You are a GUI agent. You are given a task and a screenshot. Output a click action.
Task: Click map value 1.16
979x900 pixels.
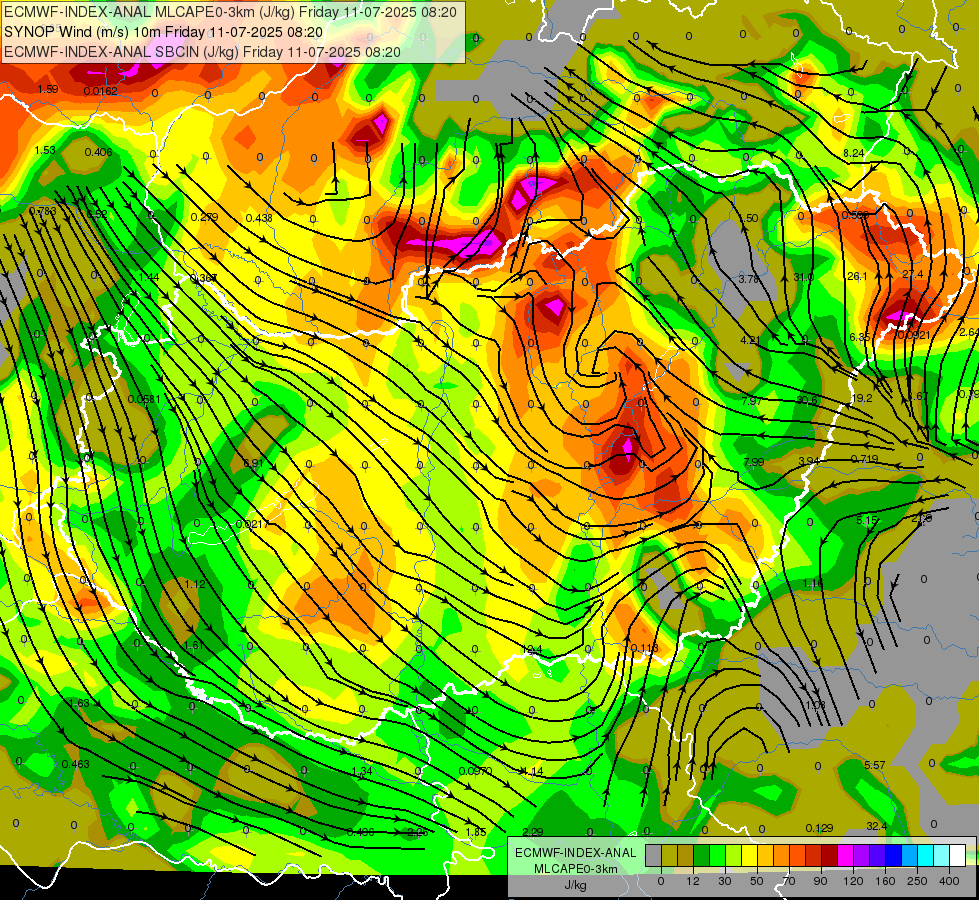click(x=813, y=583)
